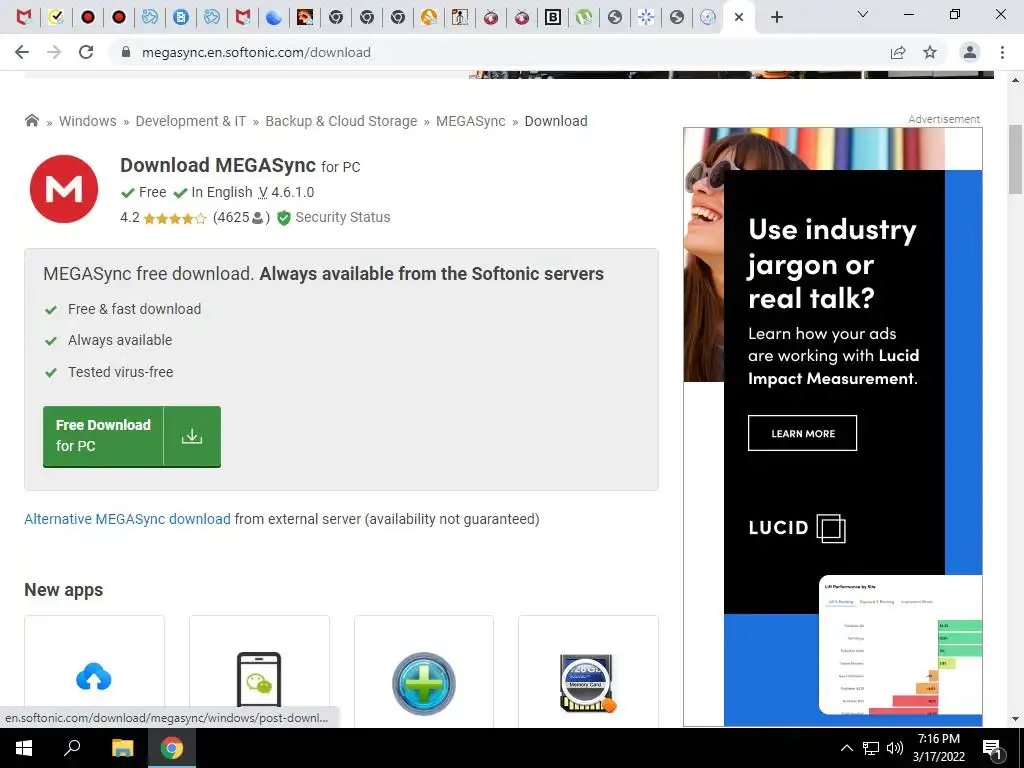The width and height of the screenshot is (1024, 768).
Task: Go back to the previous page
Action: click(x=22, y=52)
